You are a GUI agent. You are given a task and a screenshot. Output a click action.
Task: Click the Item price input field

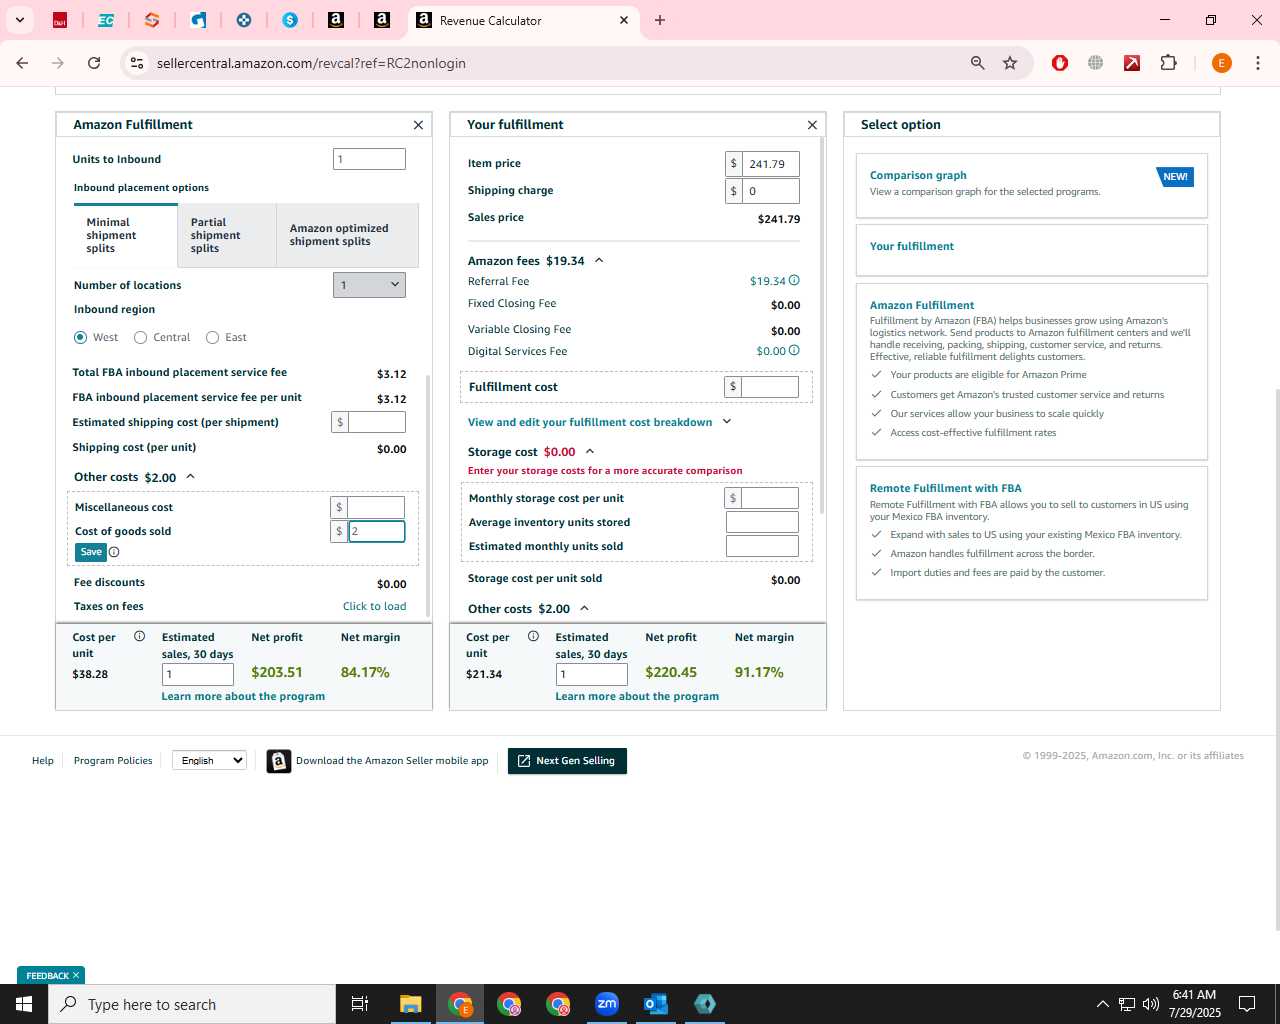pos(770,164)
